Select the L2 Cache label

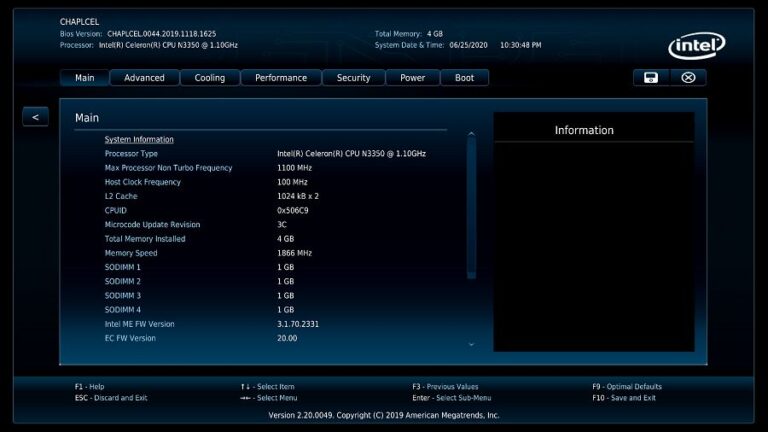[121, 196]
